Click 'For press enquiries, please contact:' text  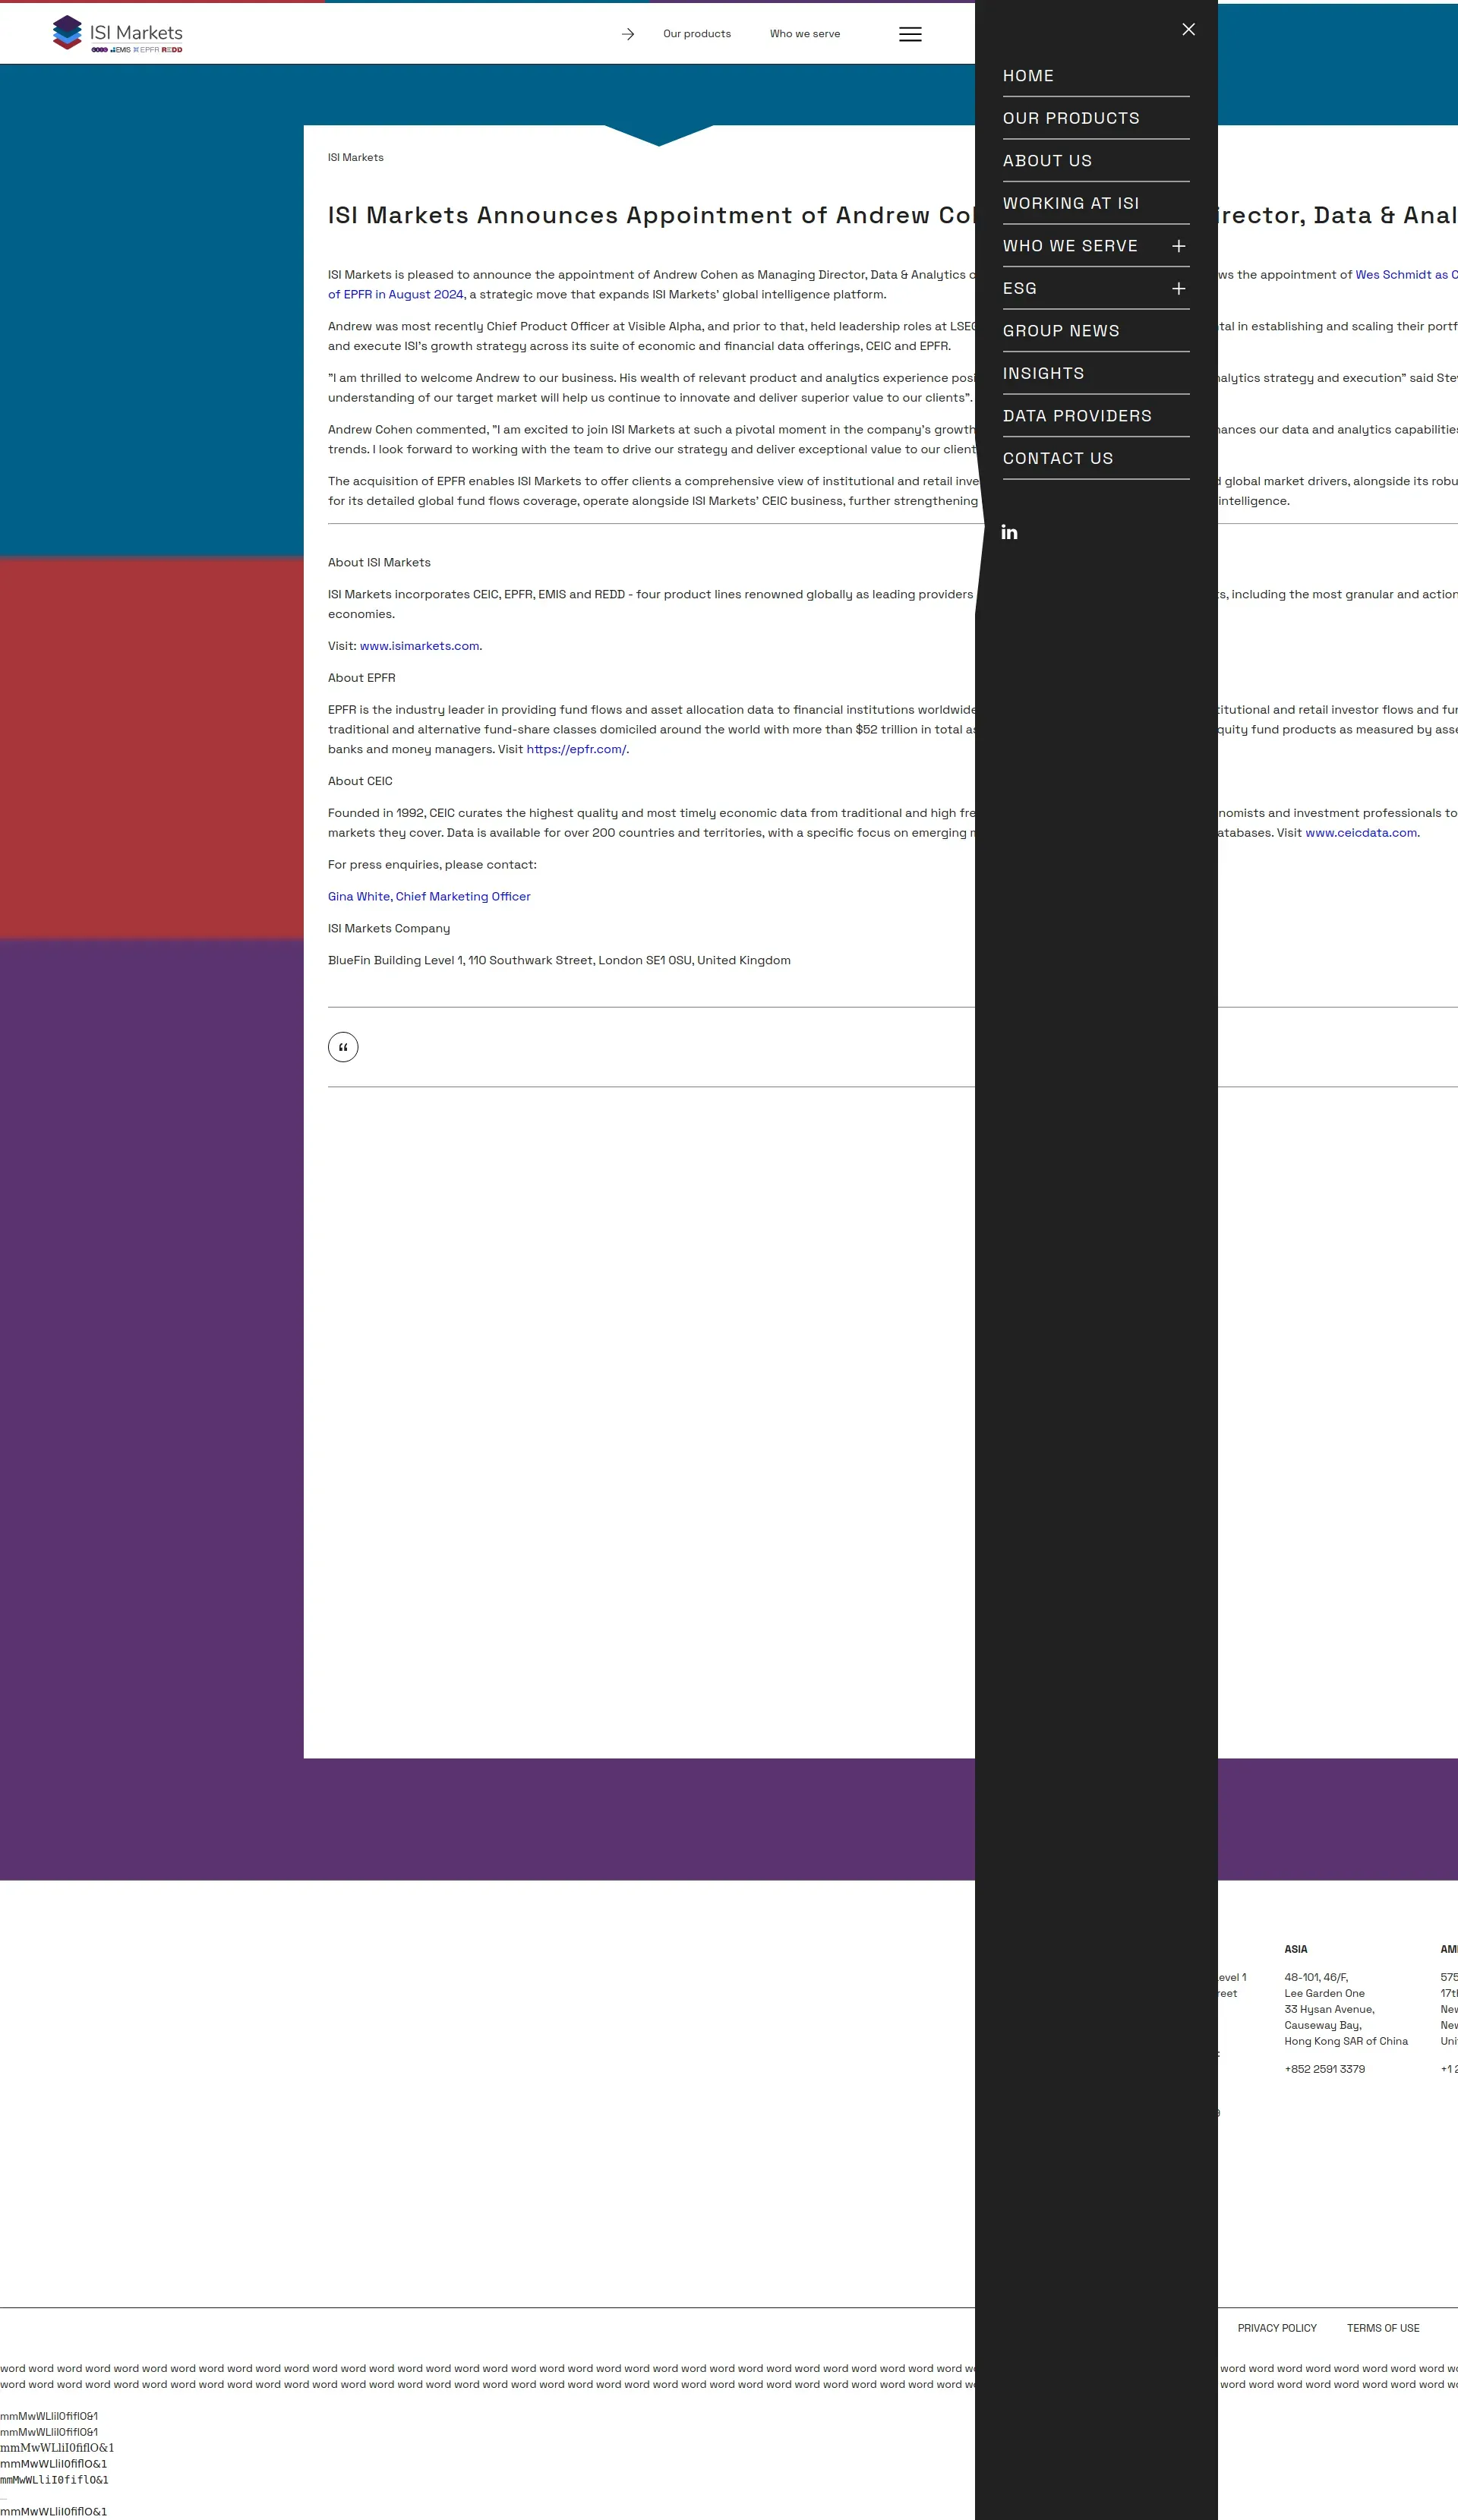click(432, 865)
